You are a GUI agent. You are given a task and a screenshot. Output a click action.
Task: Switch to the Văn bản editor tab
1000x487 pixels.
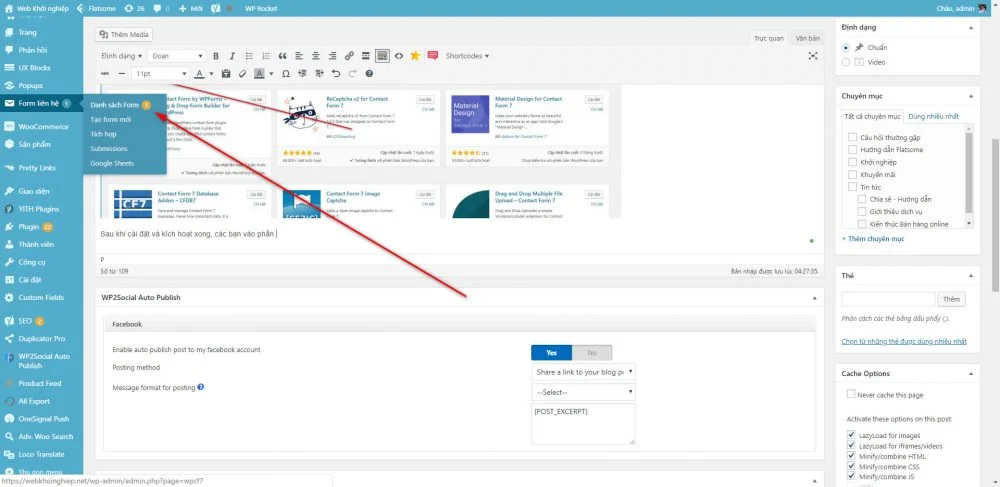tap(806, 38)
